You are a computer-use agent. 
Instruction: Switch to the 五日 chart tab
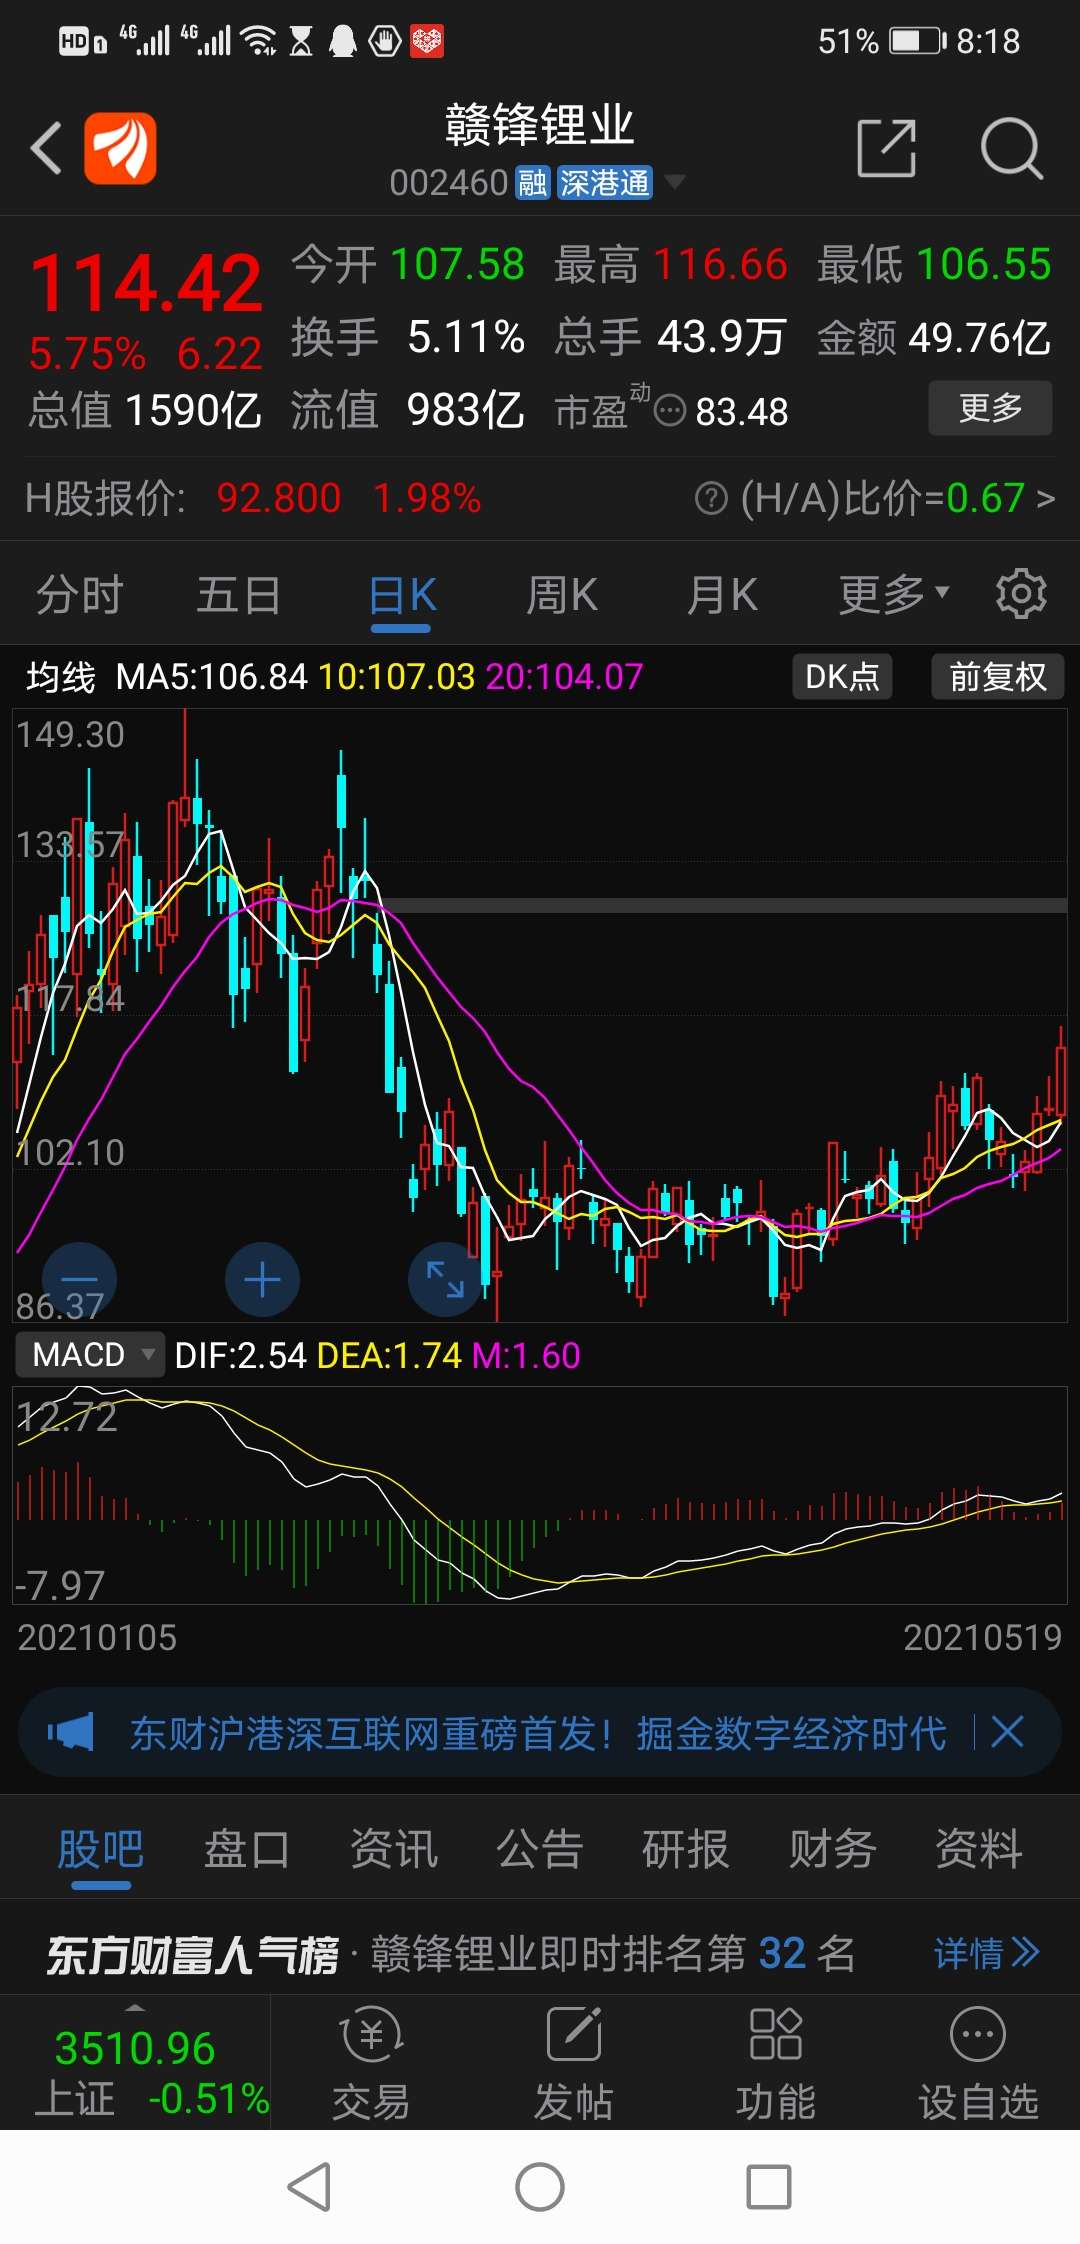pos(239,595)
